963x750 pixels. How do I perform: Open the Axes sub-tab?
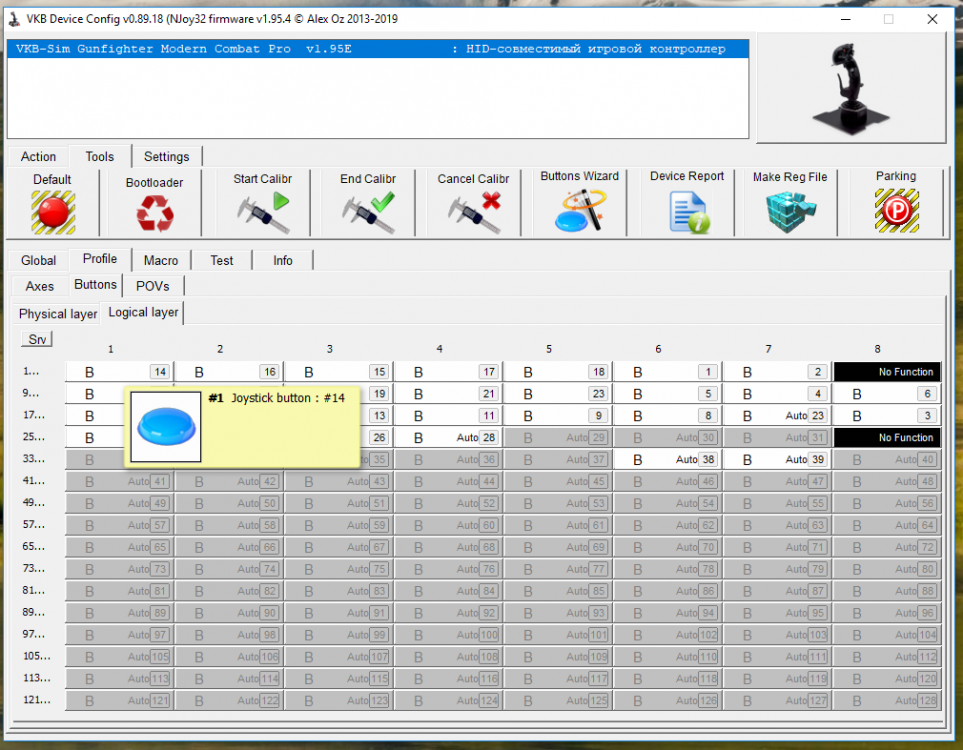coord(40,286)
